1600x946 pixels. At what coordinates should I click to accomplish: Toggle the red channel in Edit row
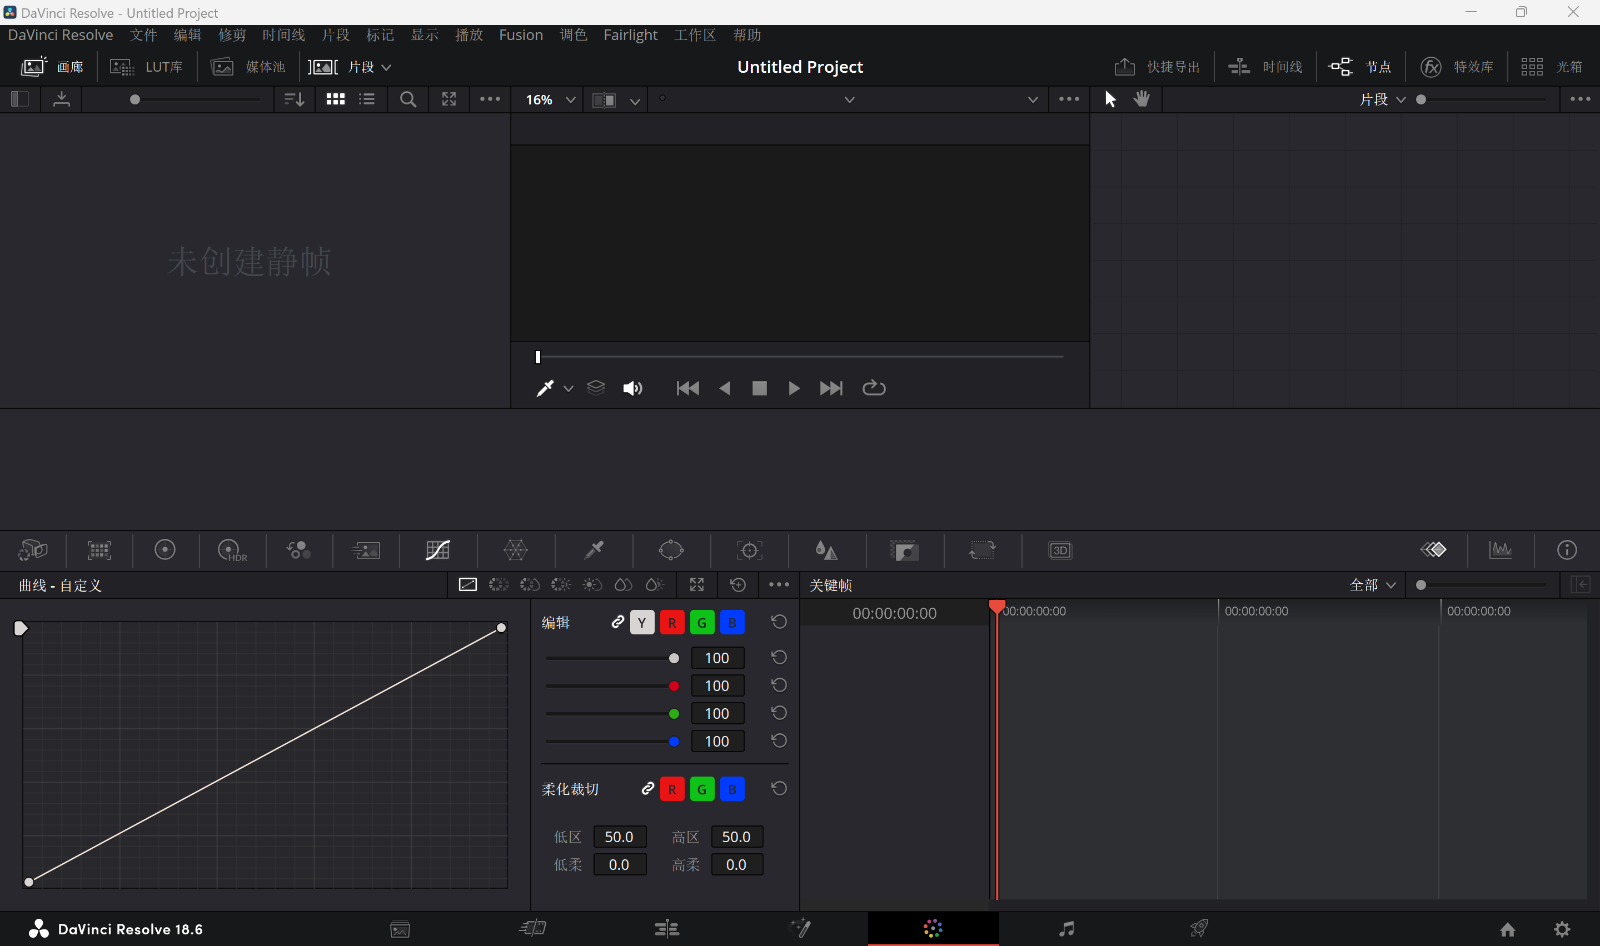pyautogui.click(x=672, y=623)
